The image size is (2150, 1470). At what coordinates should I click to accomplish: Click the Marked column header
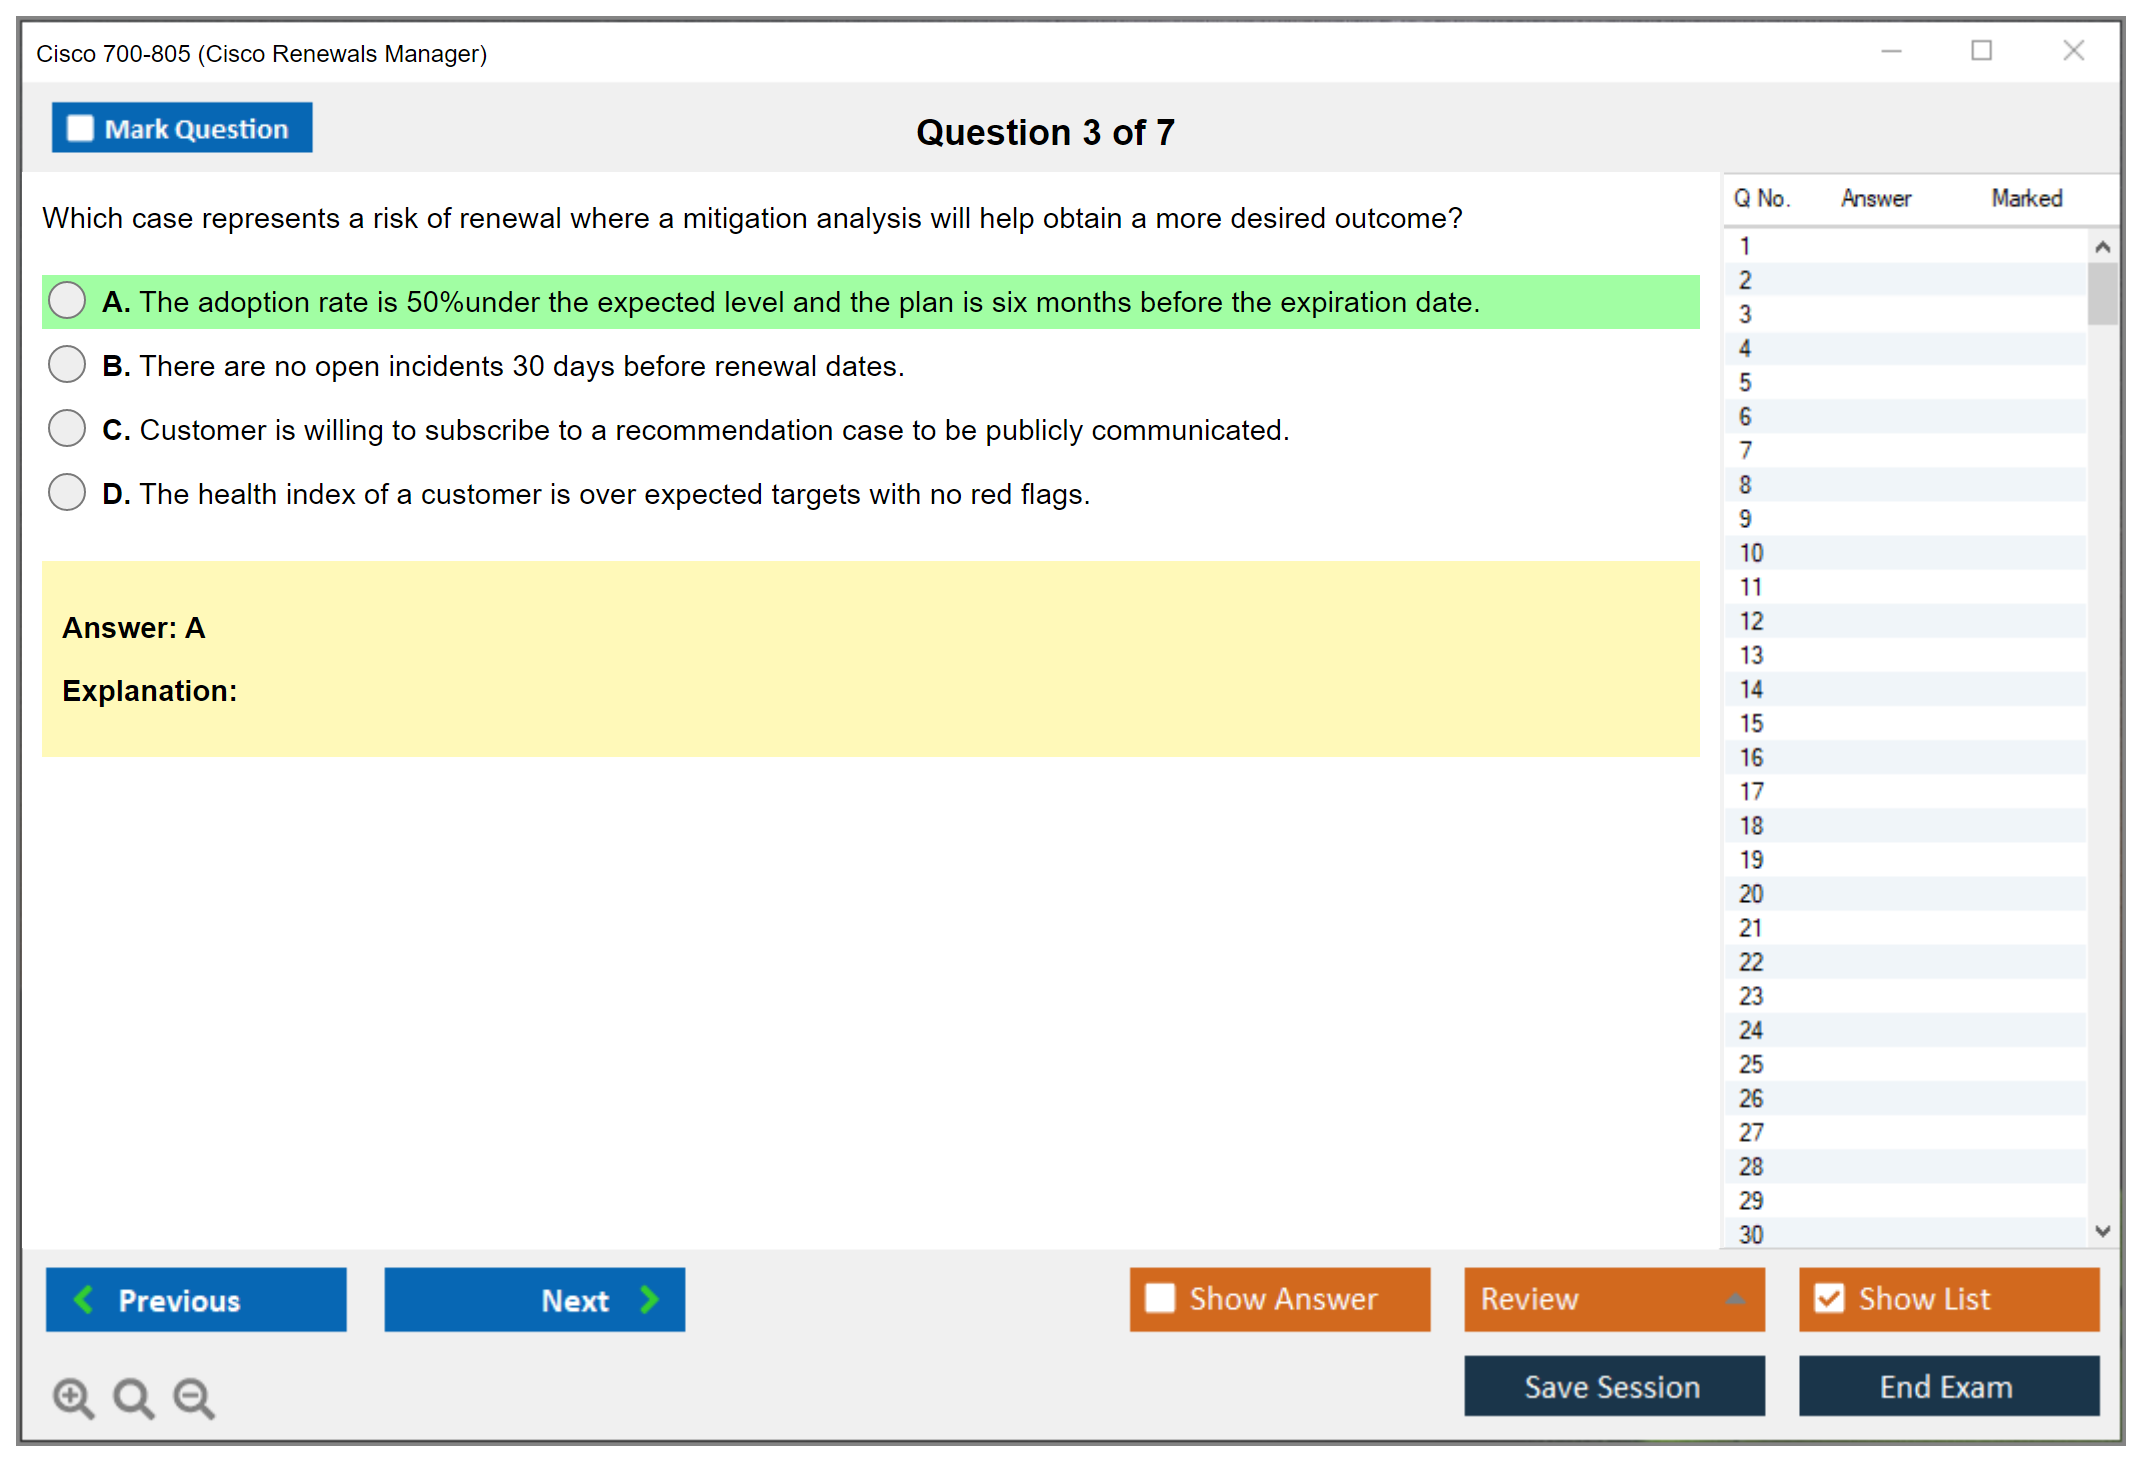2026,198
